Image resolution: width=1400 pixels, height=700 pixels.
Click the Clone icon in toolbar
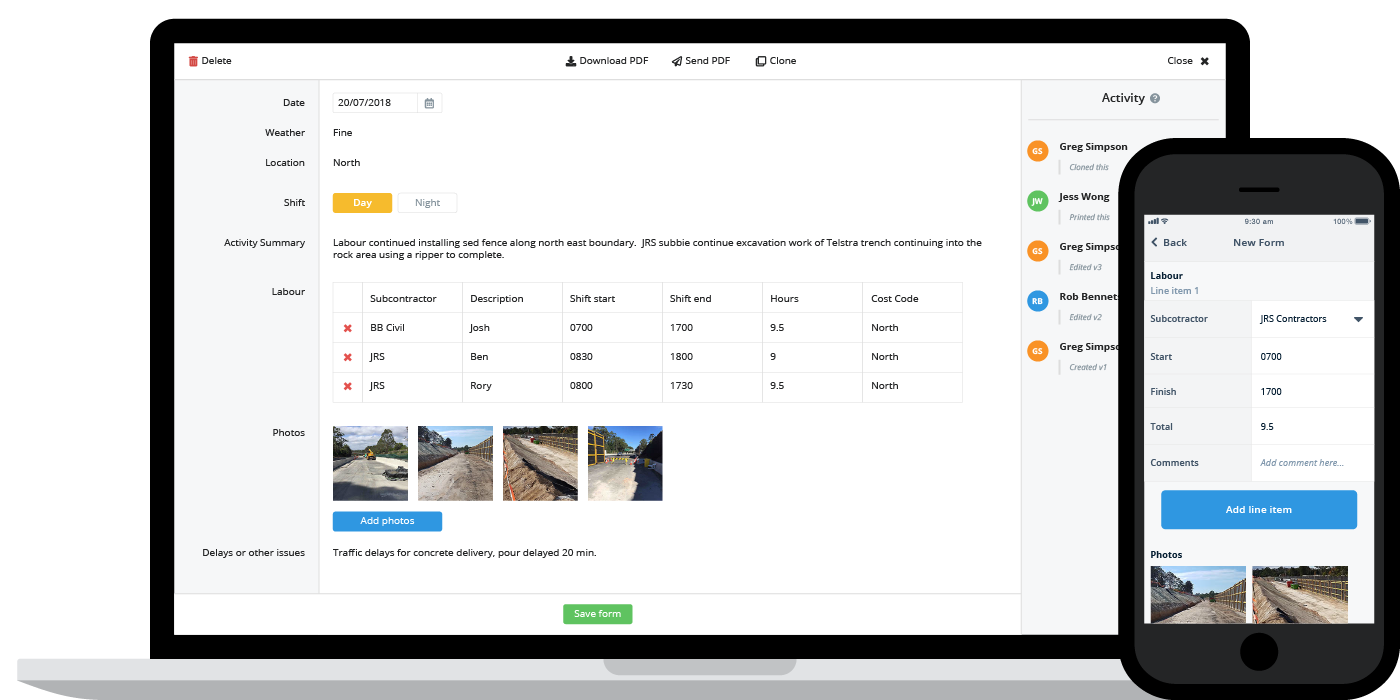point(760,61)
